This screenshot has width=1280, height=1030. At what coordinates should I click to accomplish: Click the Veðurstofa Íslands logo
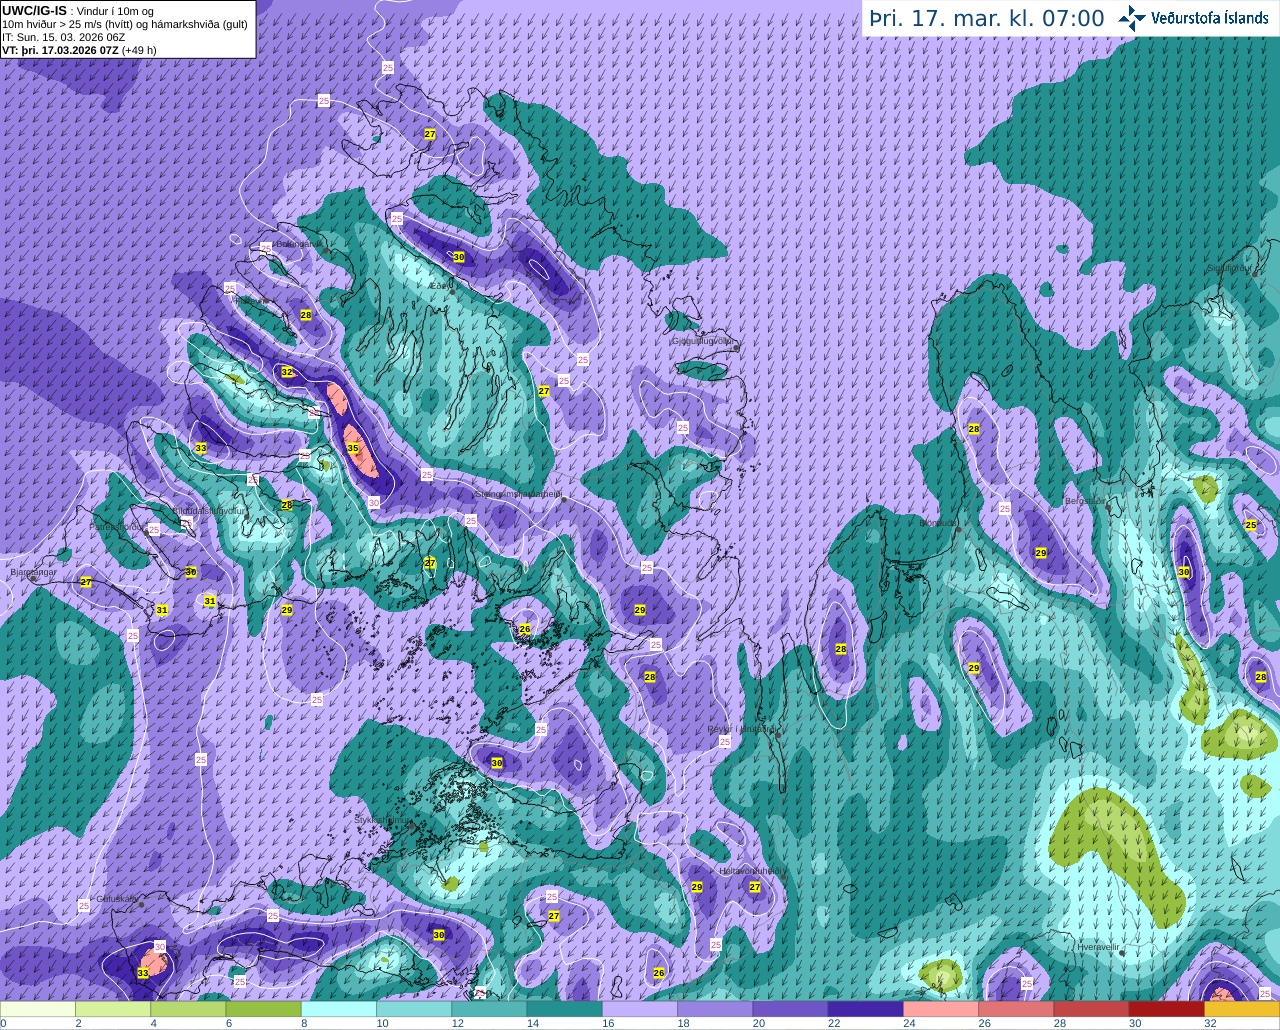[1193, 18]
